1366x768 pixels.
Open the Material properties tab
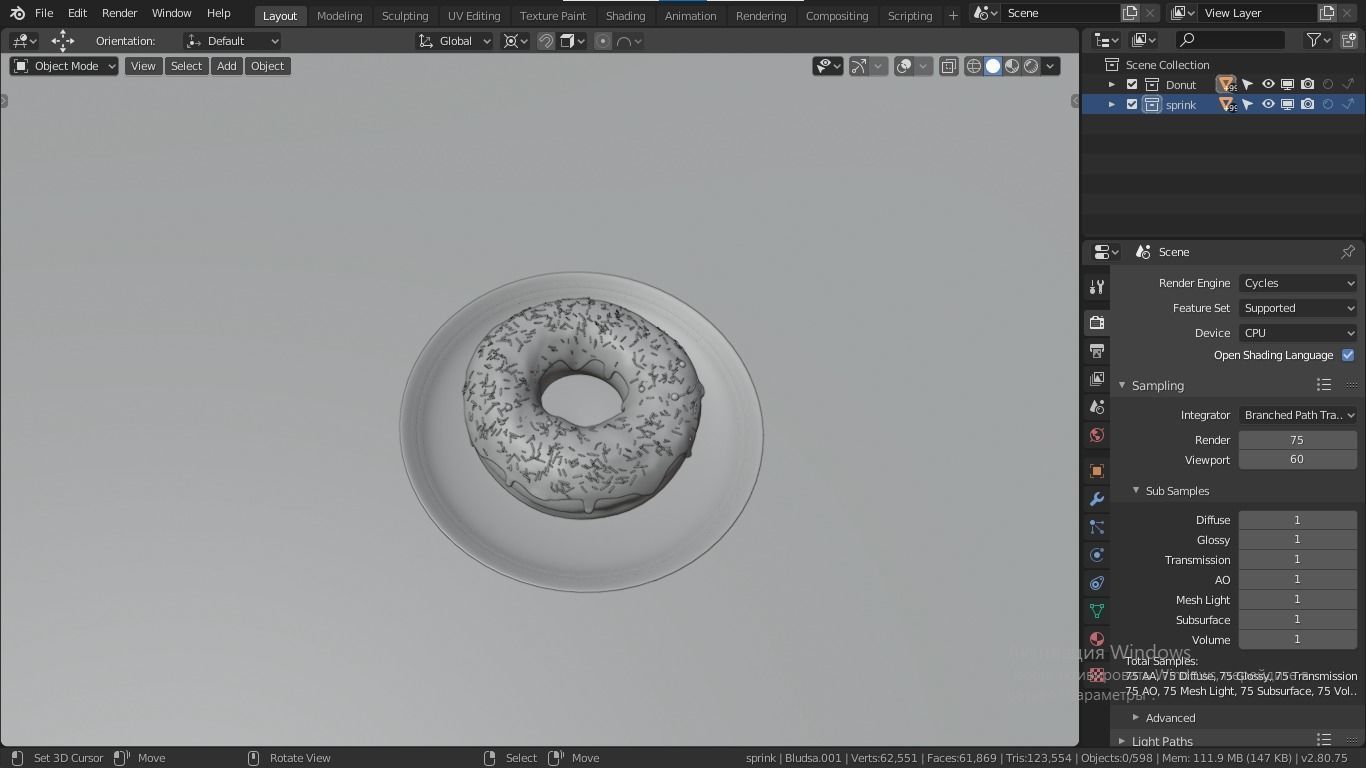tap(1097, 639)
